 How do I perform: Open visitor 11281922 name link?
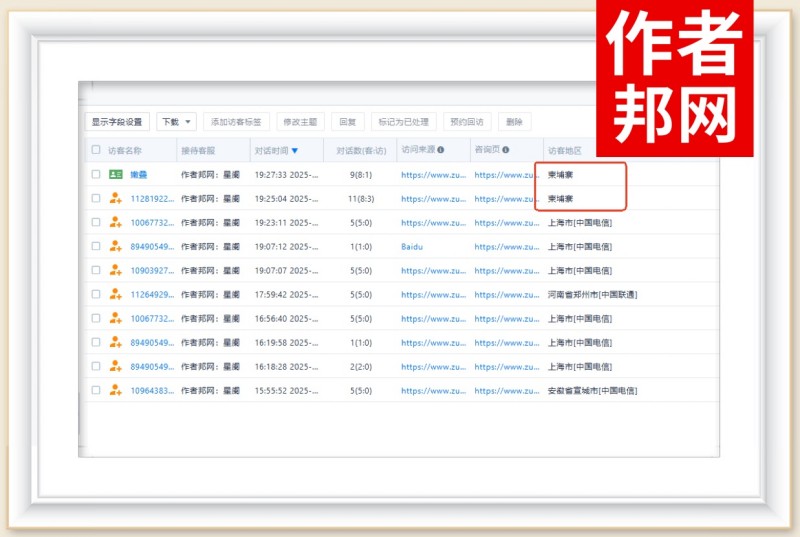152,198
